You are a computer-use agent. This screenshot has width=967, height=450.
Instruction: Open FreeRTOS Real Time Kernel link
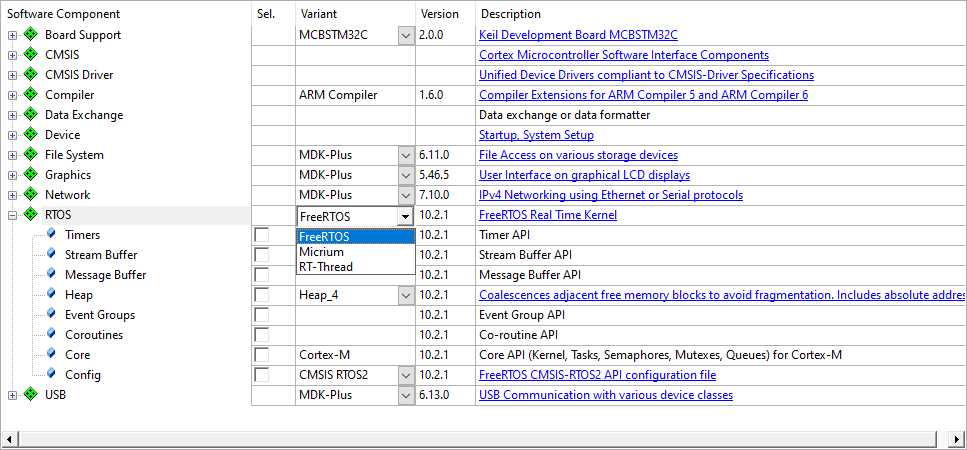point(548,215)
